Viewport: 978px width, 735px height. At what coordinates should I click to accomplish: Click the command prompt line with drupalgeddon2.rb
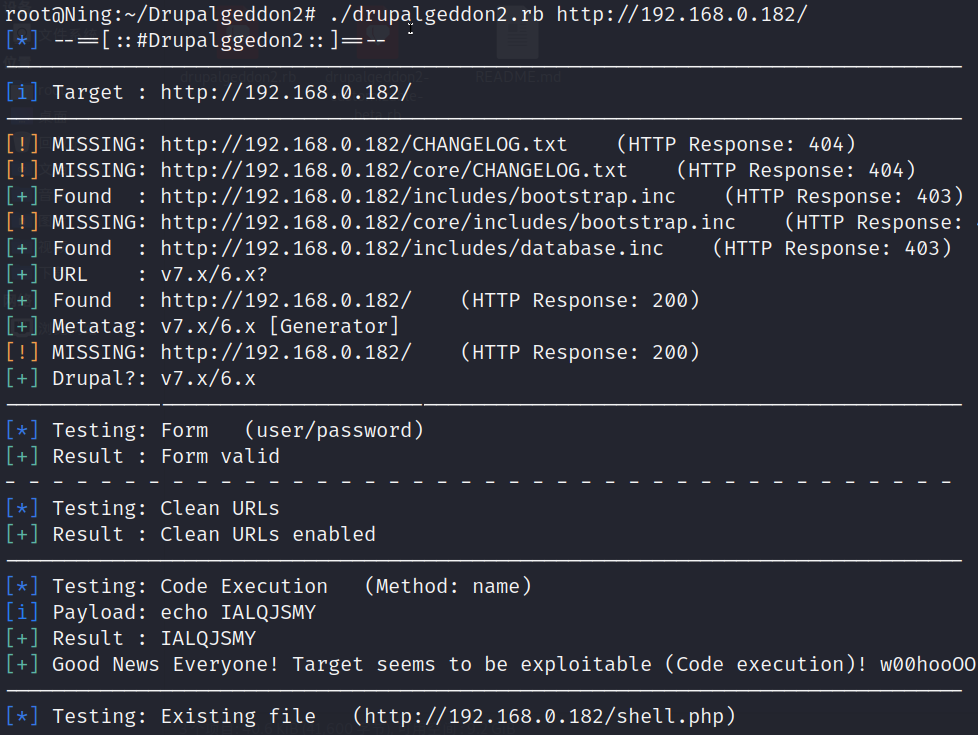(x=406, y=14)
